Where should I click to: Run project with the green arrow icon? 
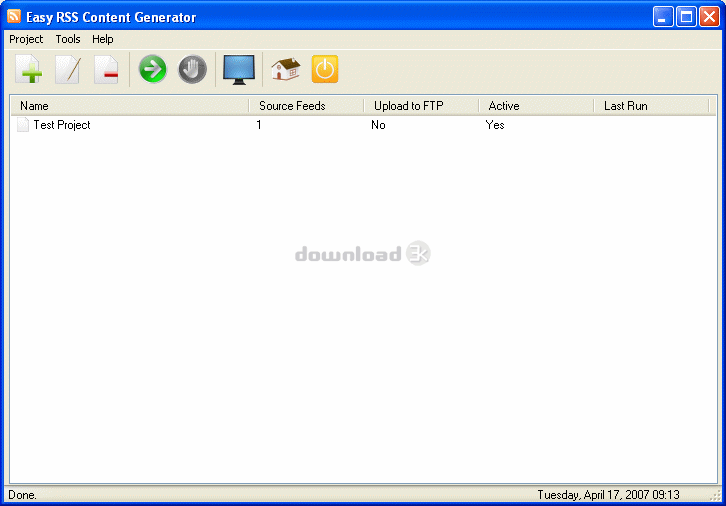point(152,69)
